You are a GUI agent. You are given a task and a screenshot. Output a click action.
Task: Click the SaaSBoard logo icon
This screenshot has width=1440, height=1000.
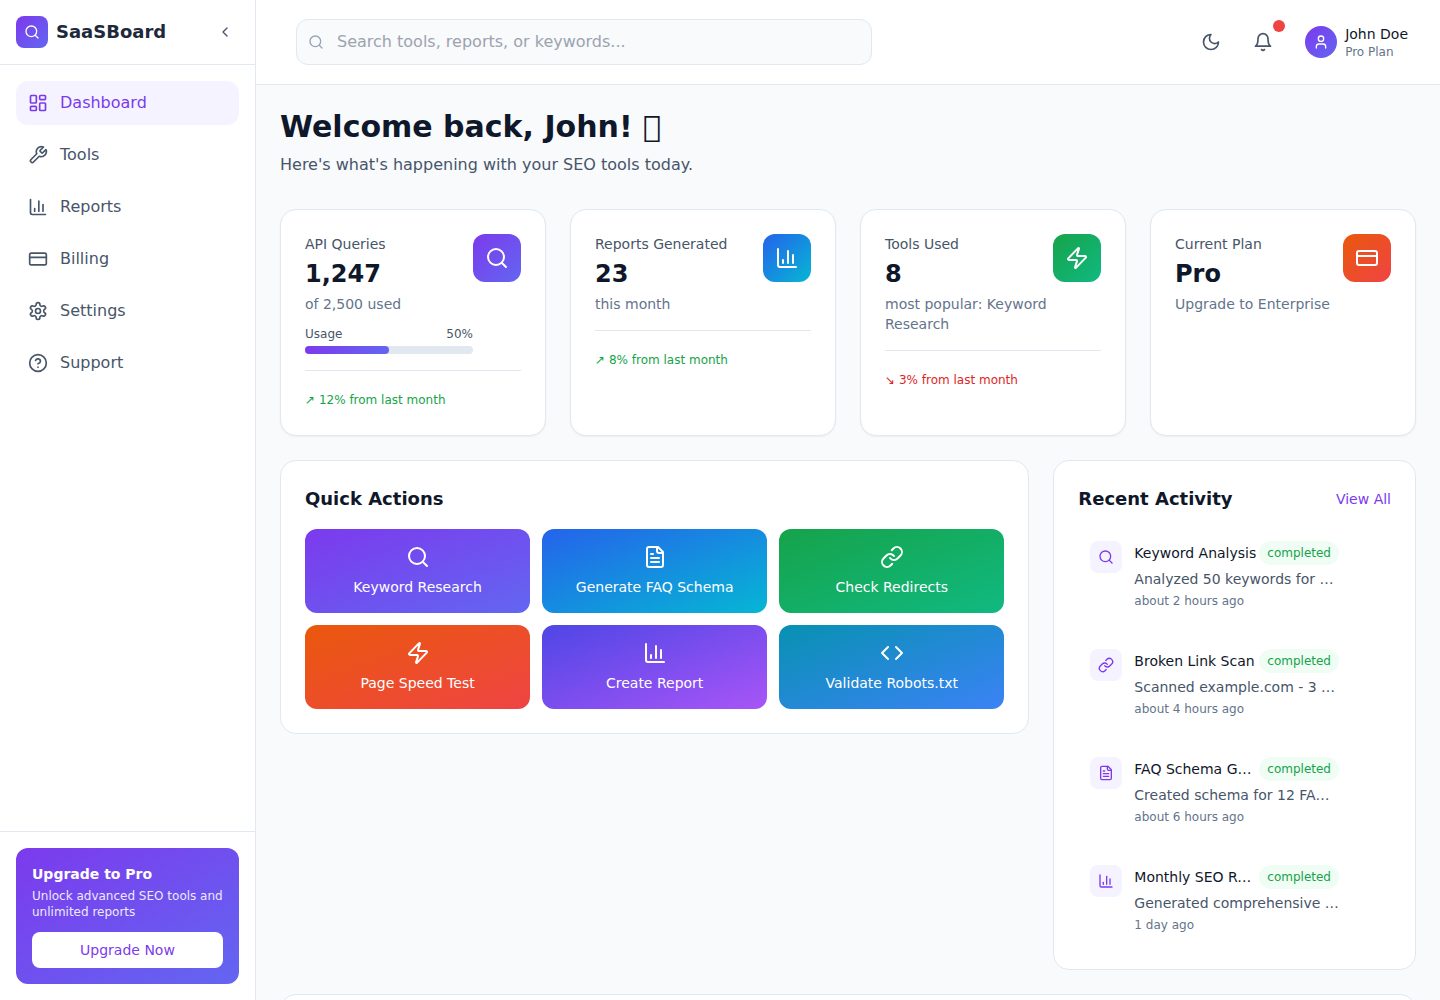tap(32, 32)
